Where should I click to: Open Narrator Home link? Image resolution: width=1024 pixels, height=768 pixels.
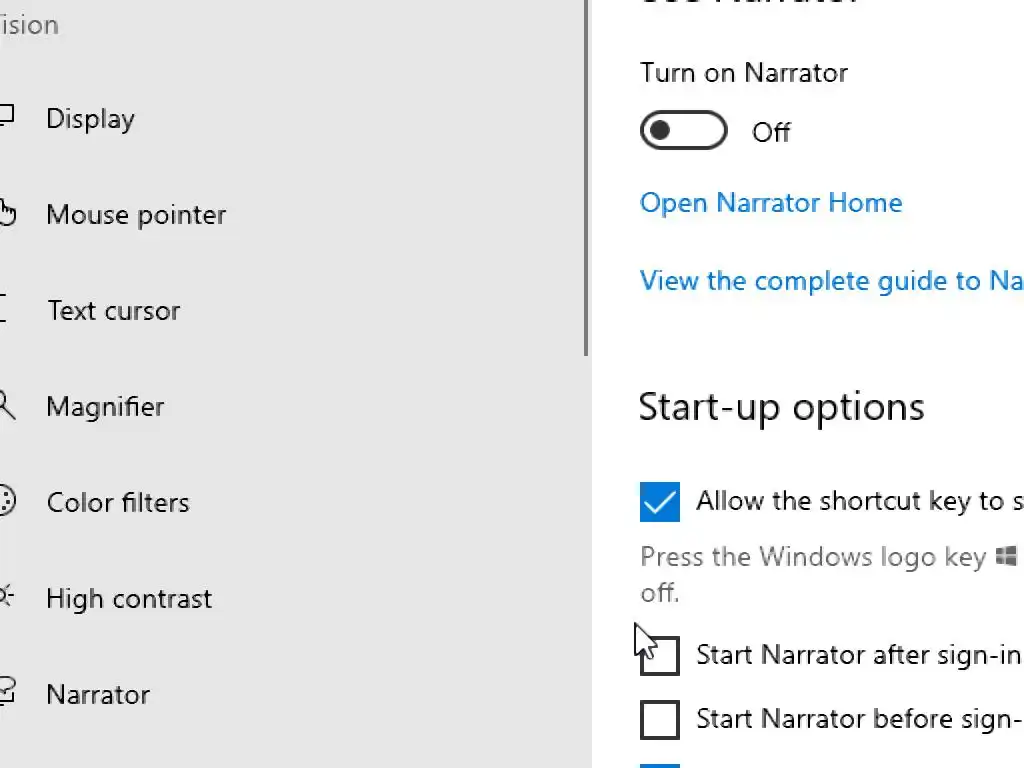point(771,203)
